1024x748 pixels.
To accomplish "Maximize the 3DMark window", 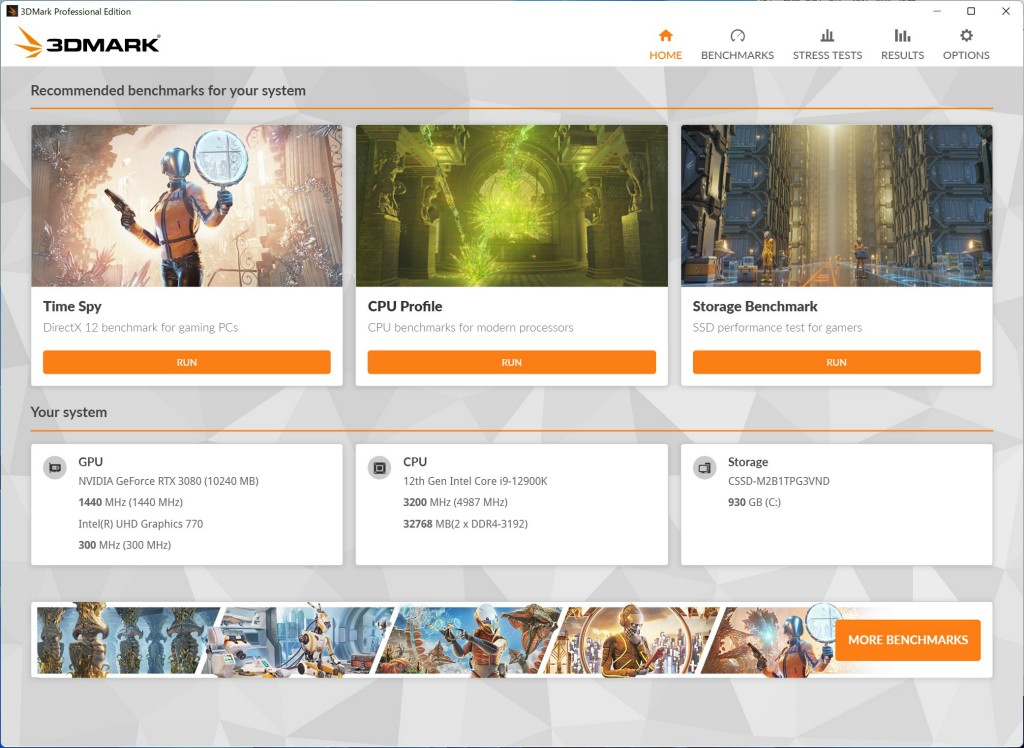I will (x=971, y=11).
